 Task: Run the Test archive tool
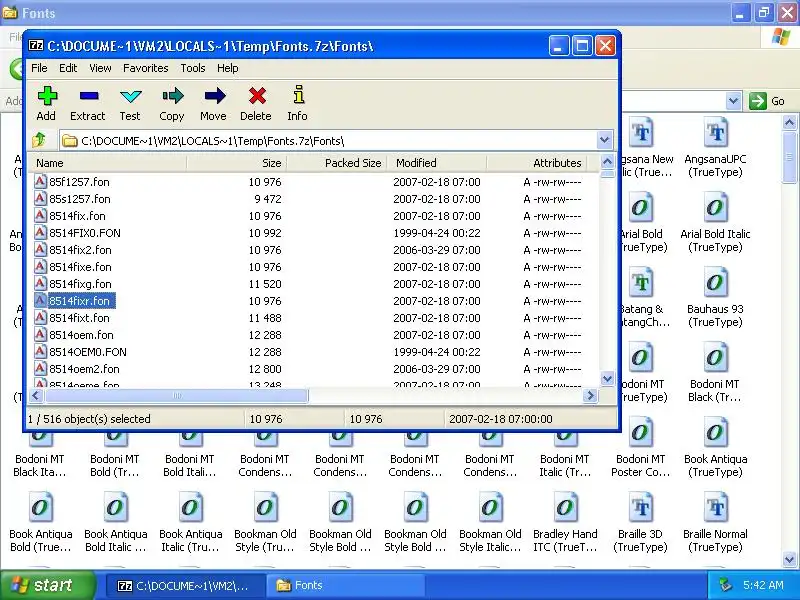[x=131, y=96]
